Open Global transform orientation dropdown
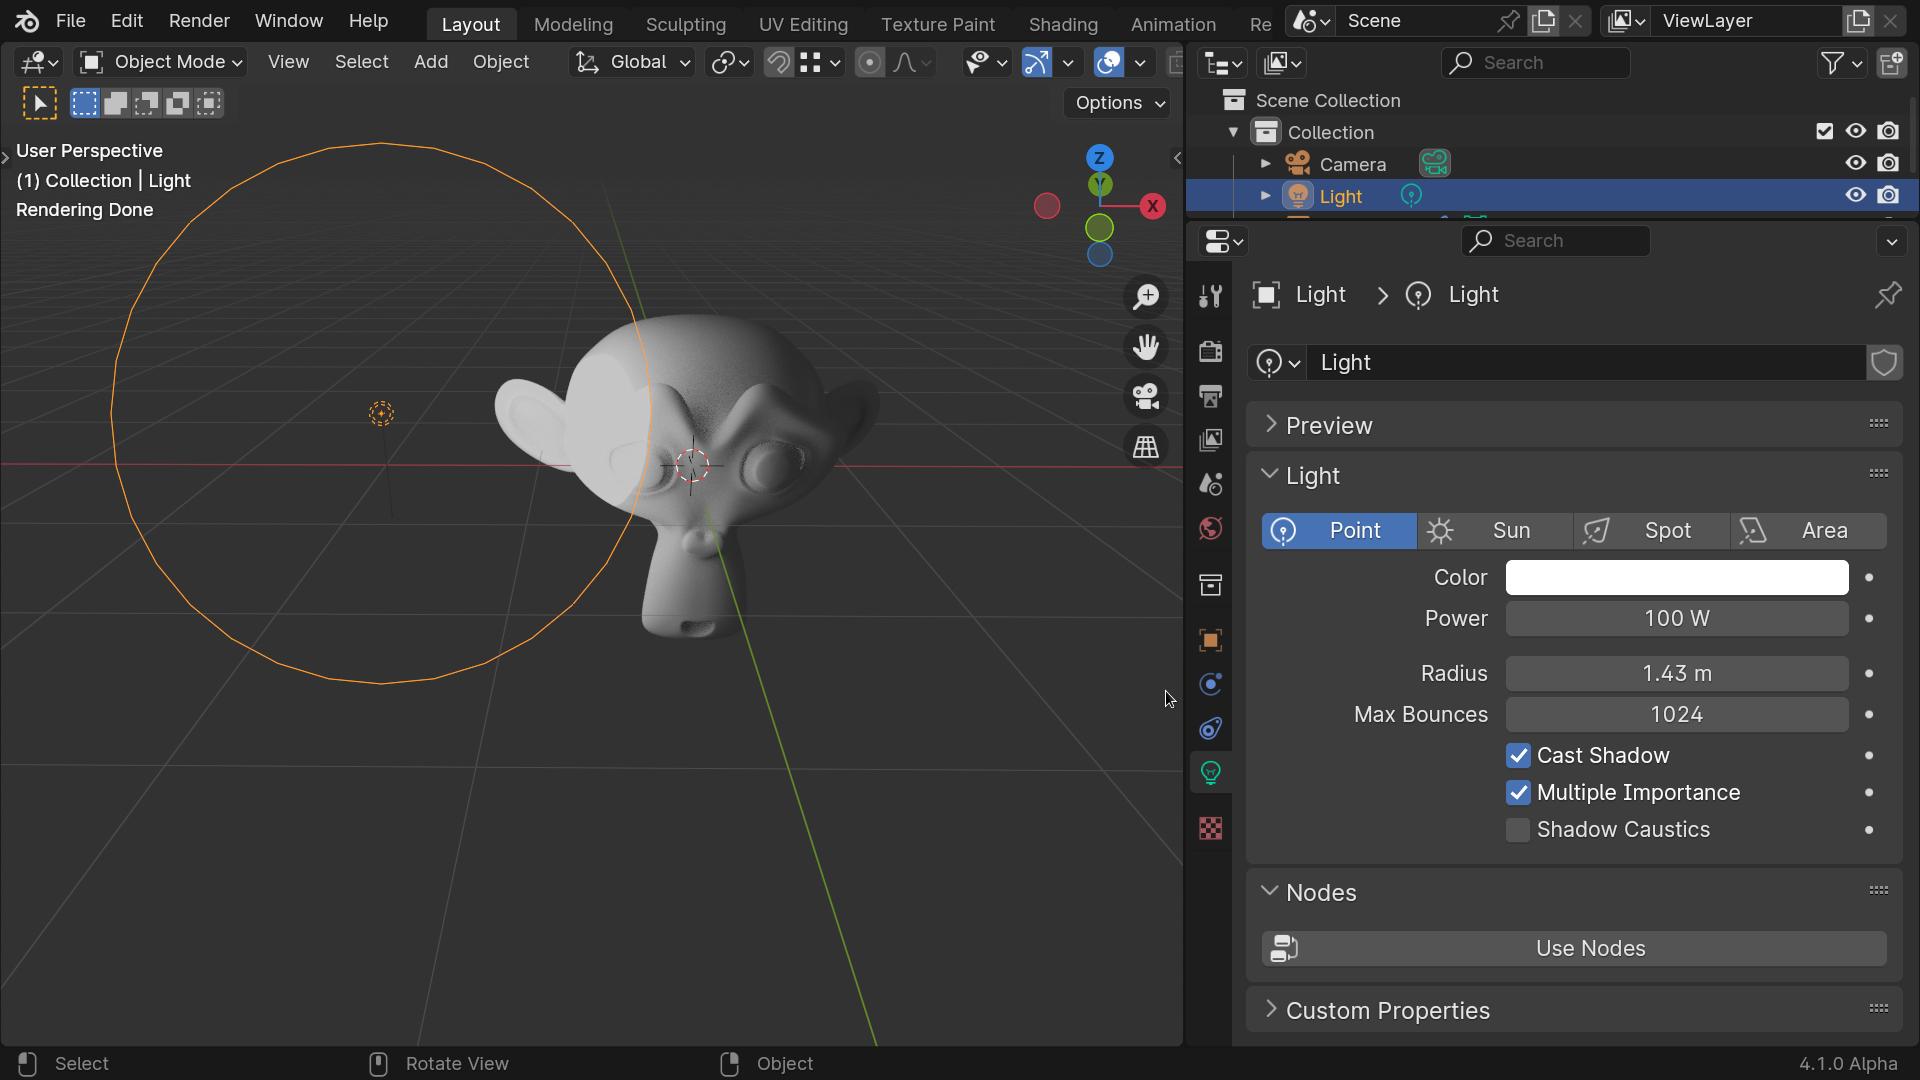Viewport: 1920px width, 1080px height. click(632, 63)
